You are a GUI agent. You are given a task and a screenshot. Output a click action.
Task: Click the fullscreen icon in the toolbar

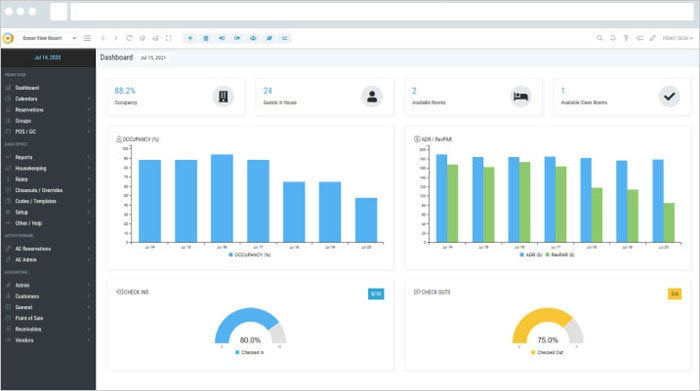(x=169, y=38)
